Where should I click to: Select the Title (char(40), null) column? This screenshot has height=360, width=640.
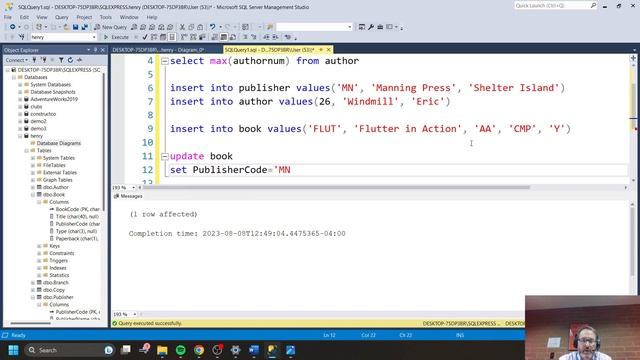click(x=77, y=217)
